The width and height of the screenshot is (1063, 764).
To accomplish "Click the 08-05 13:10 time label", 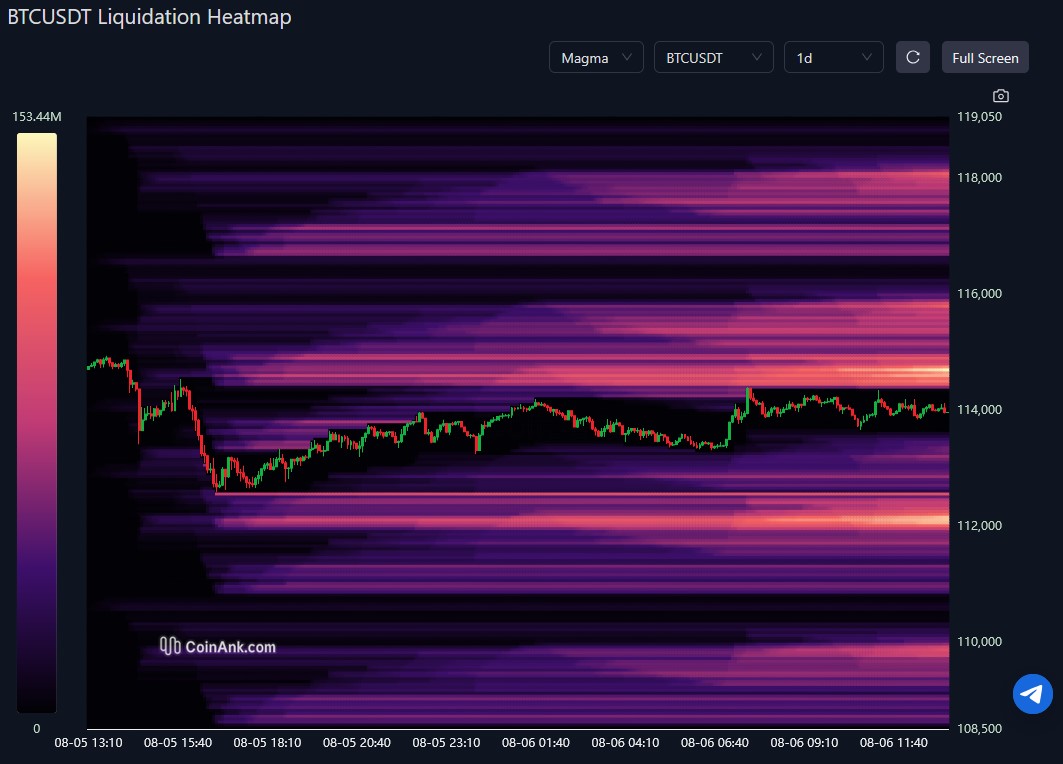I will (88, 742).
